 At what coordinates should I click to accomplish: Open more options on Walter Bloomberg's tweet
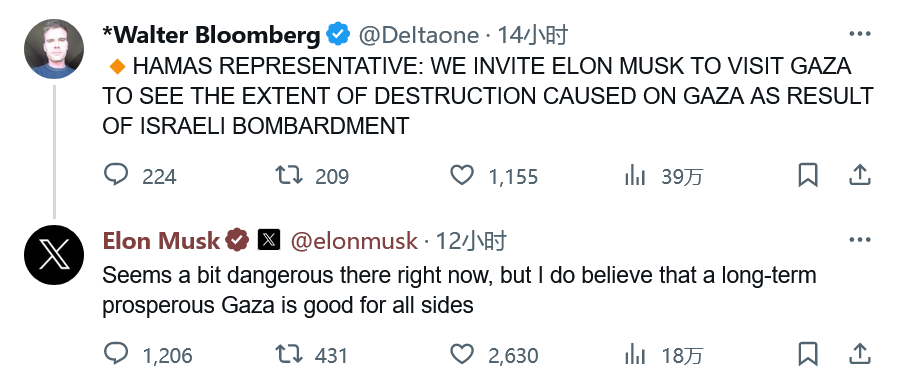859,34
